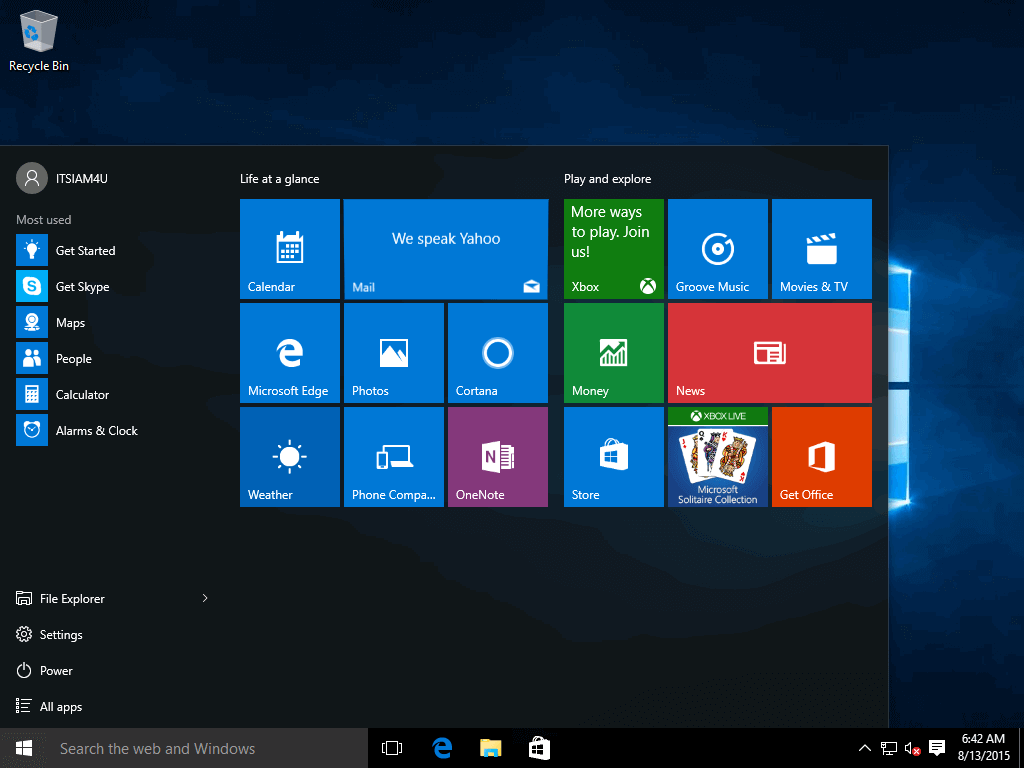1024x768 pixels.
Task: Launch Groove Music tile
Action: coord(717,249)
